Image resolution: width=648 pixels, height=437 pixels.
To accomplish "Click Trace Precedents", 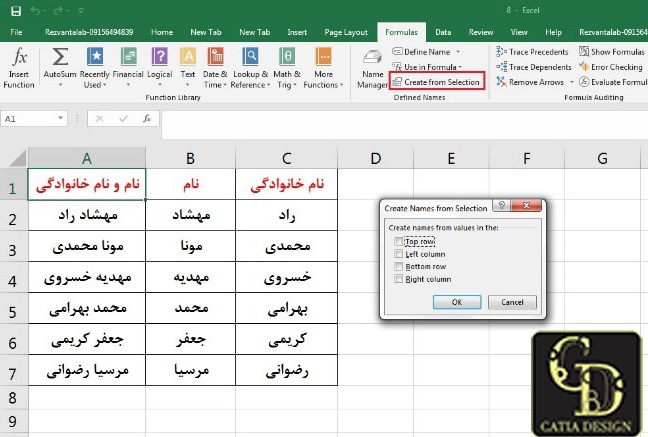I will [532, 52].
